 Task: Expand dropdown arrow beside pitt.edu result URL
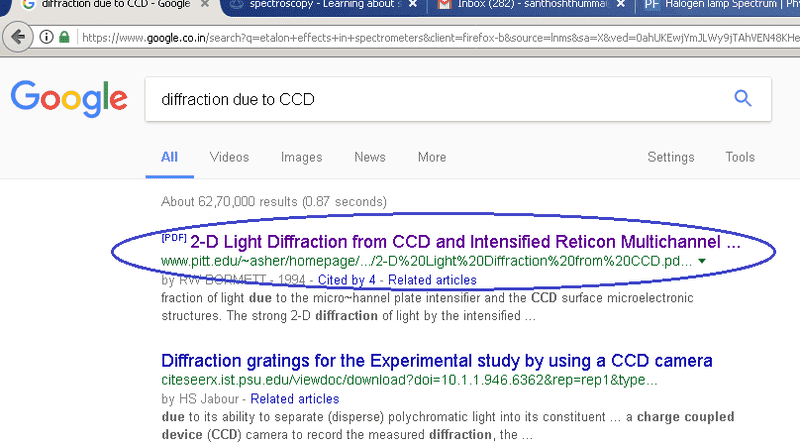(x=702, y=261)
